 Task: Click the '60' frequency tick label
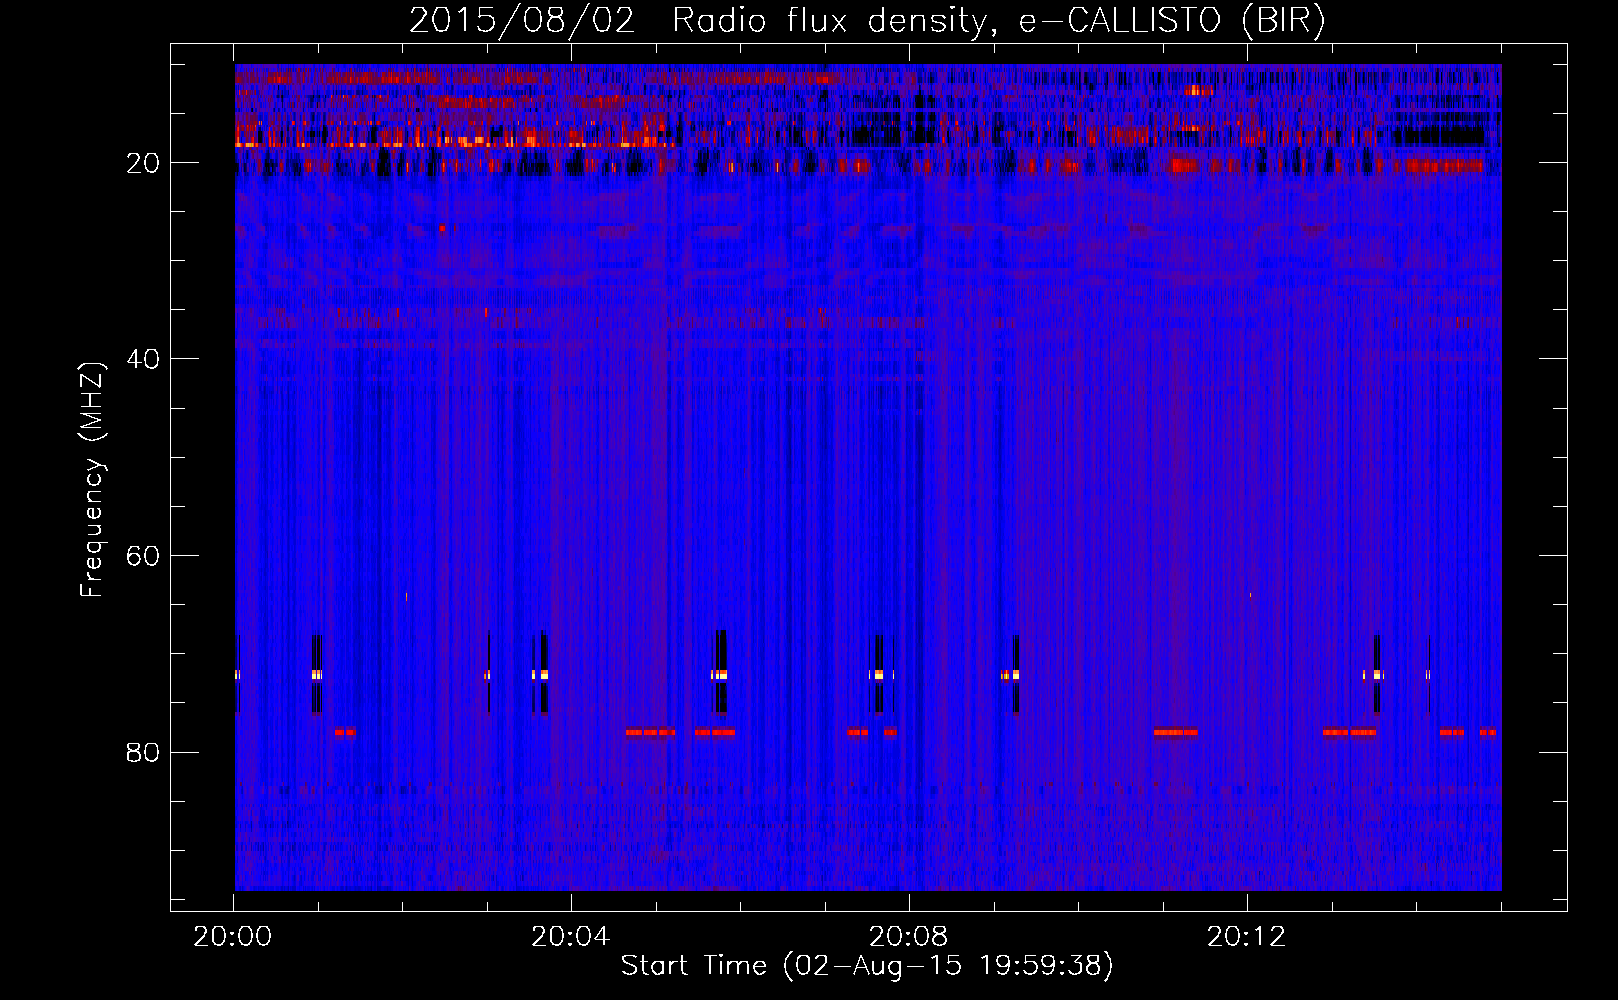143,556
